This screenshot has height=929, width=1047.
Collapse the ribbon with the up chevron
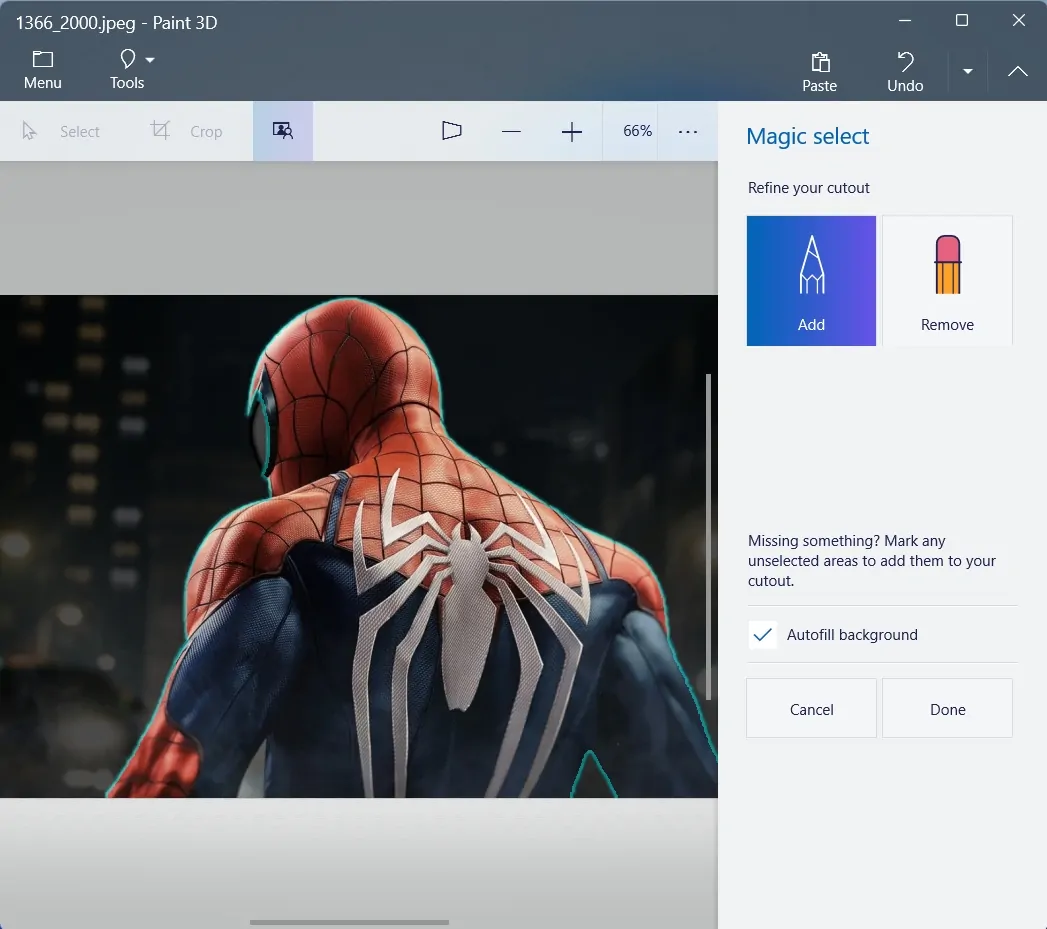[1018, 71]
